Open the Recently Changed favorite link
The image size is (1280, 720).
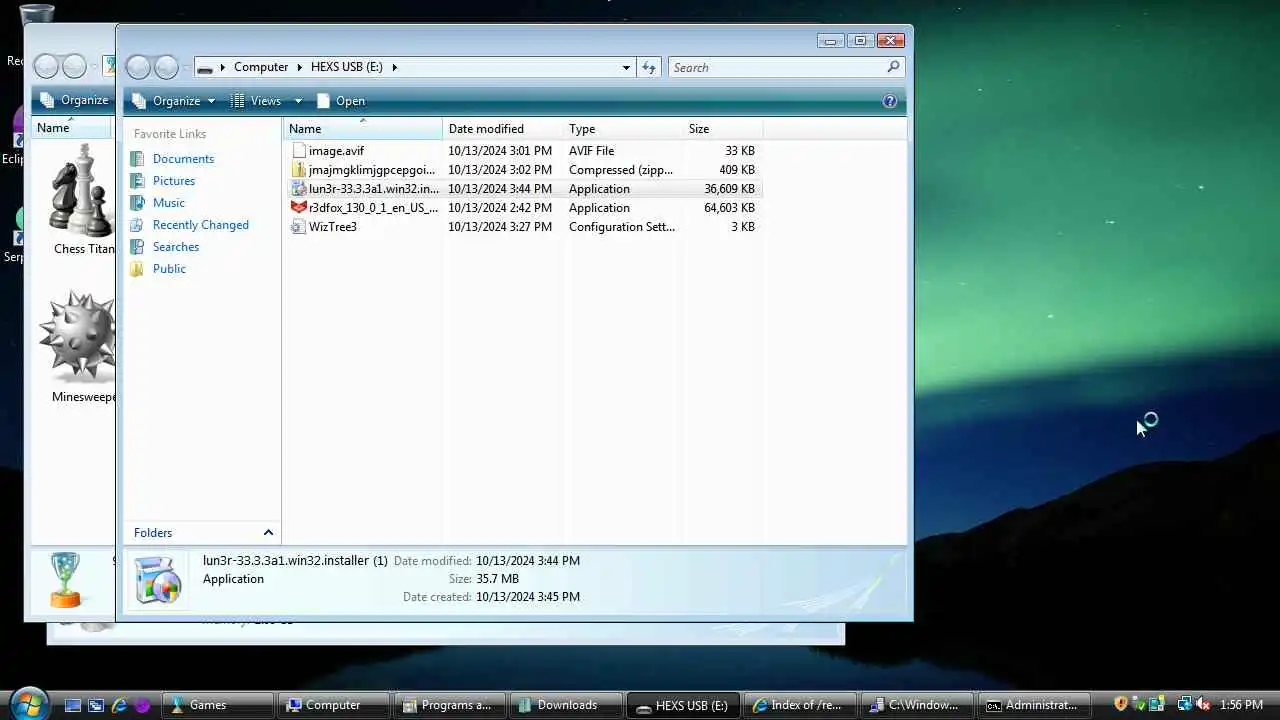pyautogui.click(x=201, y=225)
